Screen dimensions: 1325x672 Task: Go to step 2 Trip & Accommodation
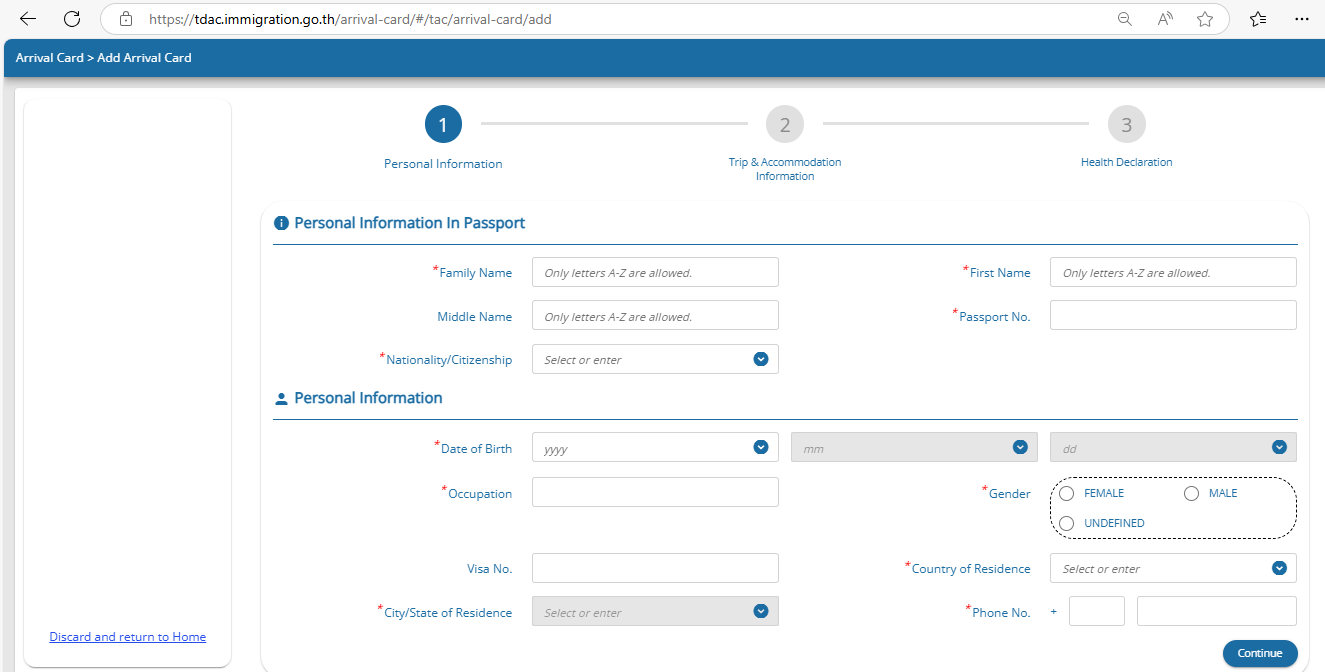pyautogui.click(x=785, y=125)
